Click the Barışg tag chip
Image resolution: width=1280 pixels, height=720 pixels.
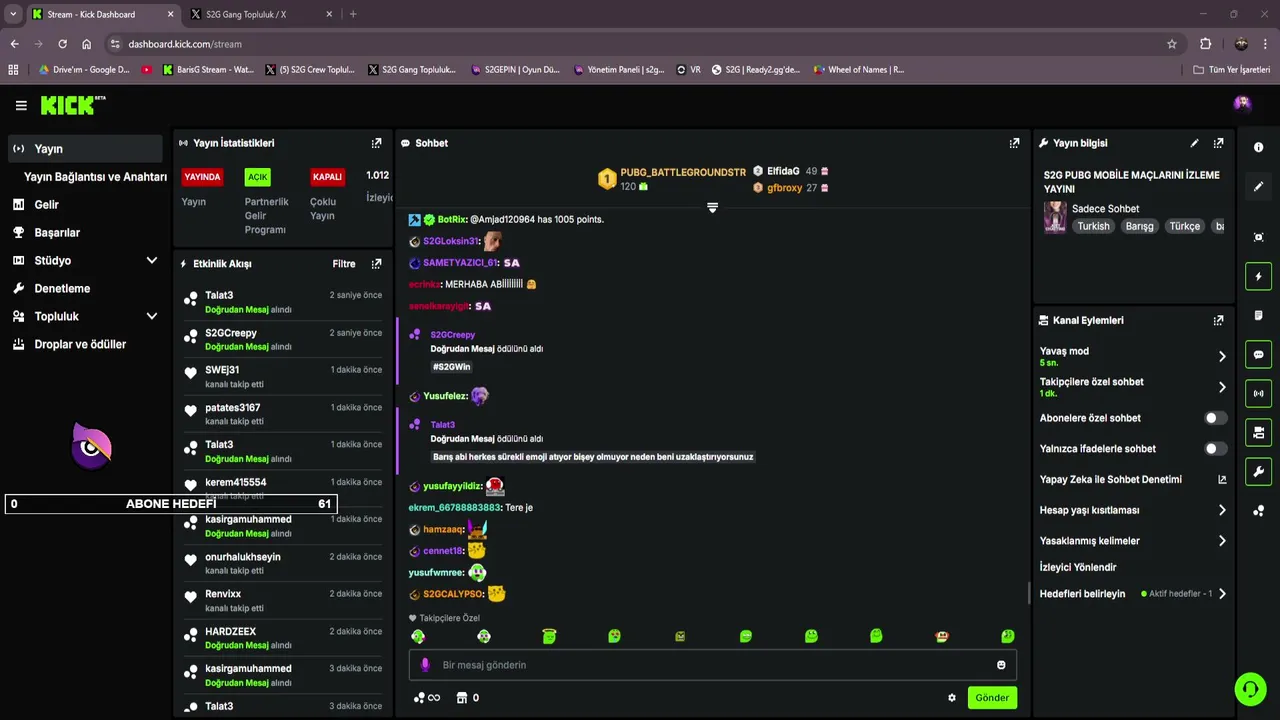point(1139,226)
